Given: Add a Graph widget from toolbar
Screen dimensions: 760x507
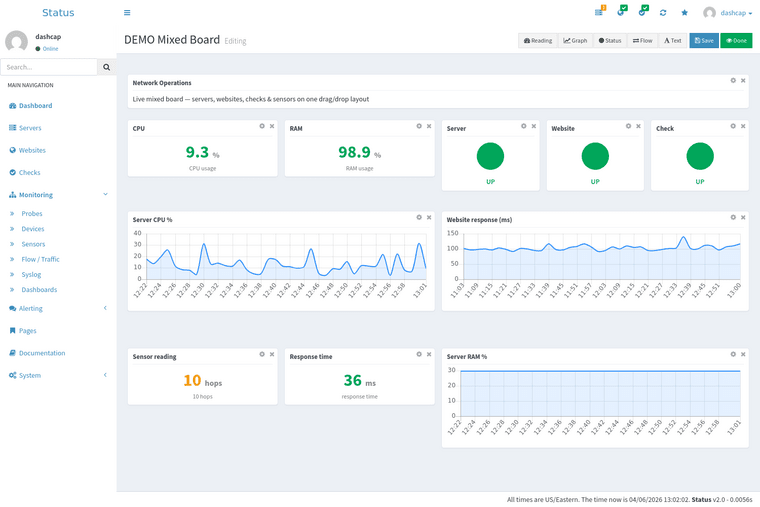Looking at the screenshot, I should click(x=575, y=41).
